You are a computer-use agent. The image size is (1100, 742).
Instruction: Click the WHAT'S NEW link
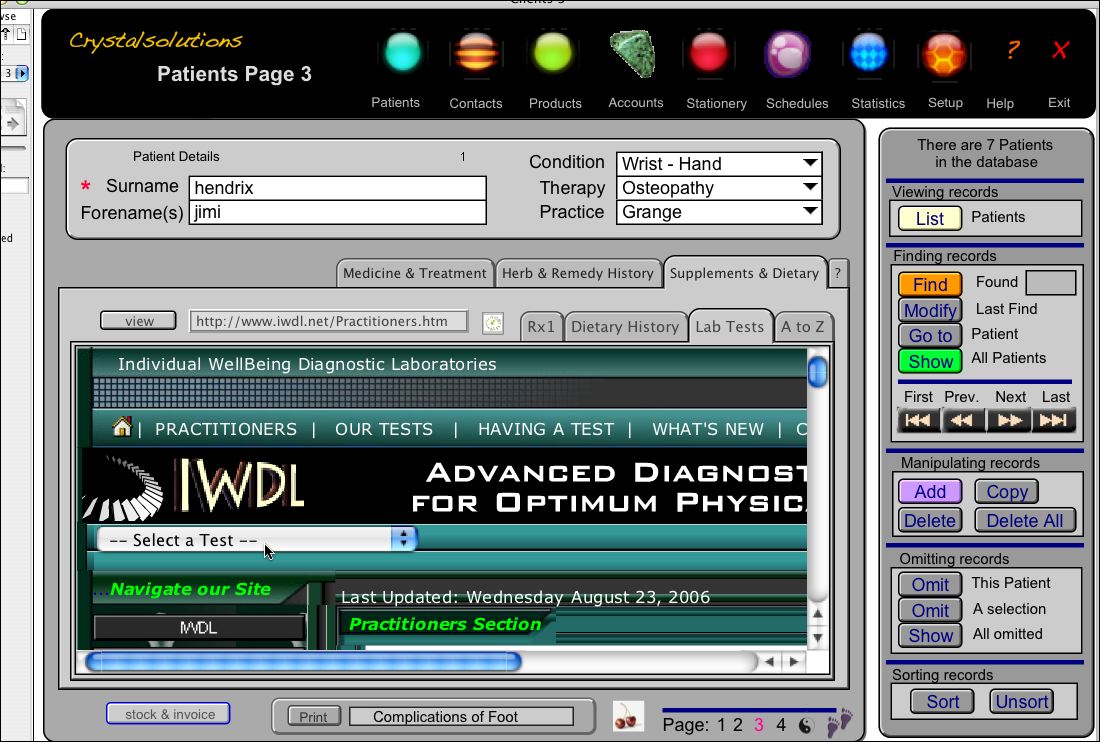point(708,429)
